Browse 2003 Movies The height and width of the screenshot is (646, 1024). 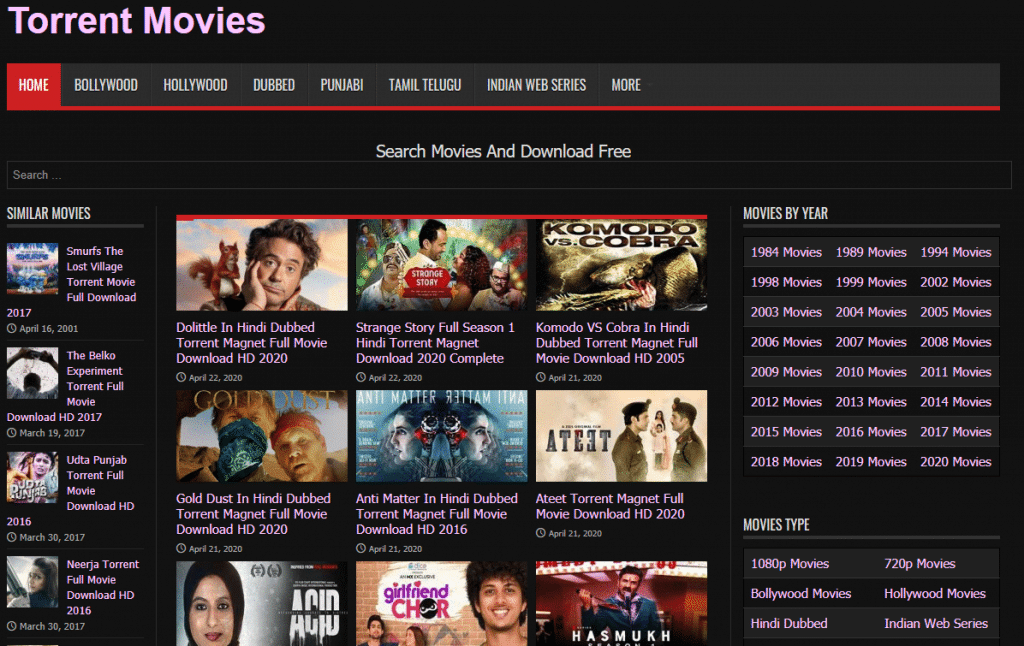786,312
